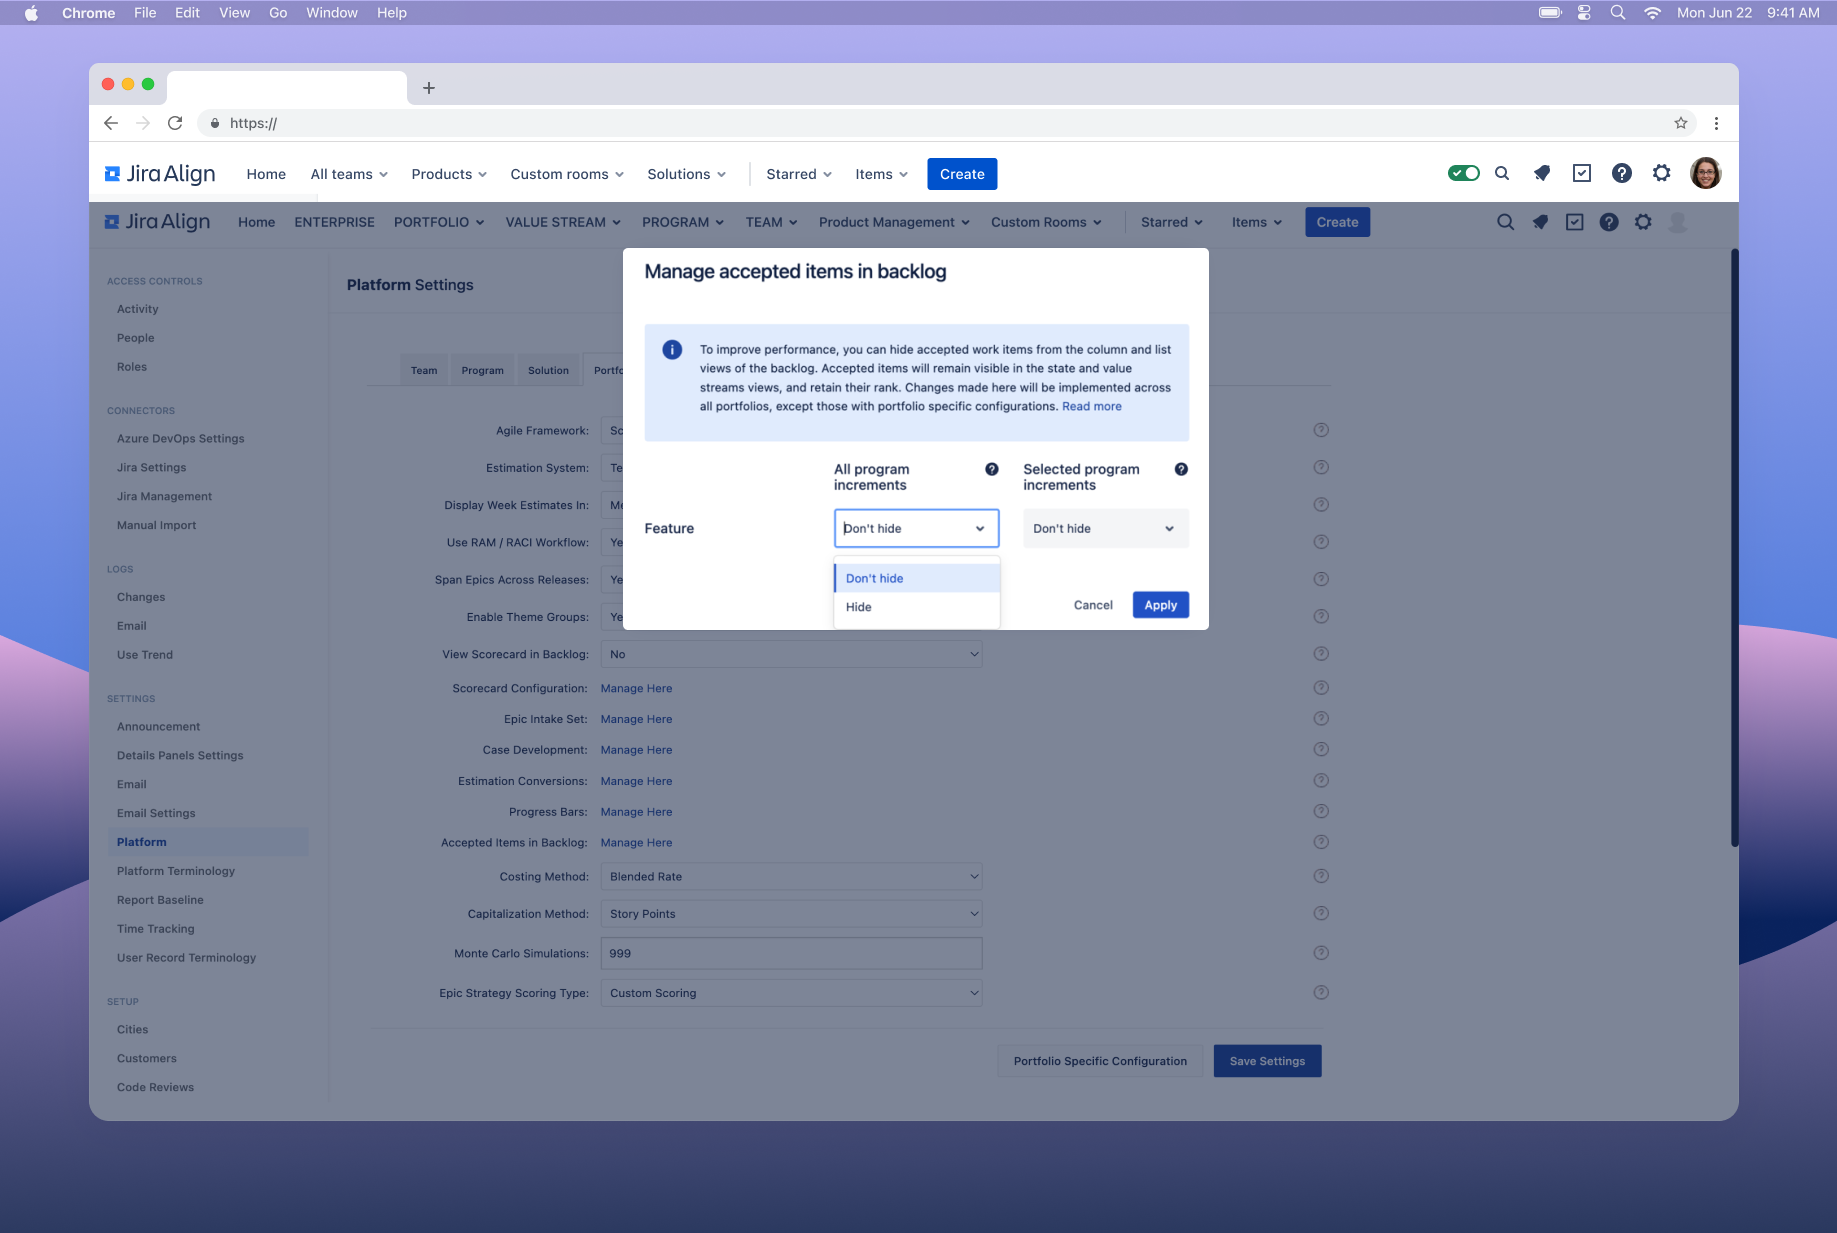1837x1233 pixels.
Task: Click the help icon beside All program increments
Action: coord(991,468)
